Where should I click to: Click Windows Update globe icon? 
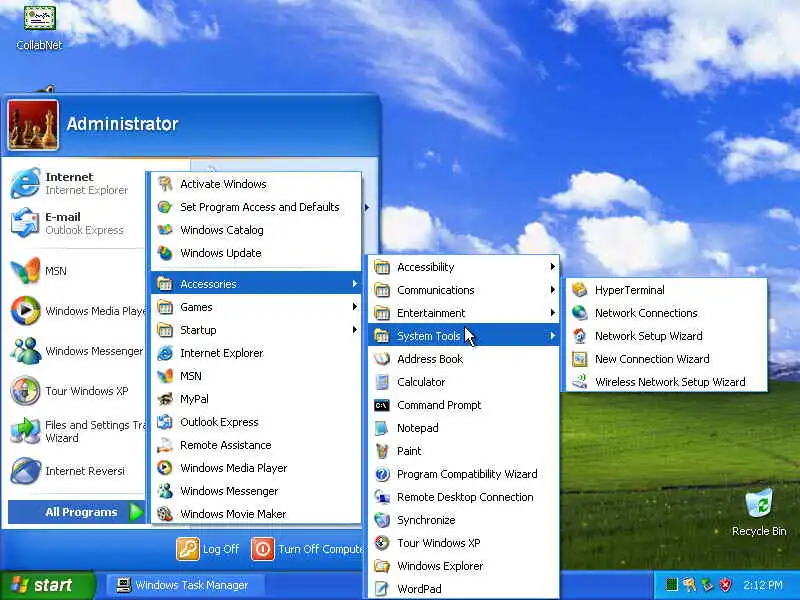(x=165, y=253)
